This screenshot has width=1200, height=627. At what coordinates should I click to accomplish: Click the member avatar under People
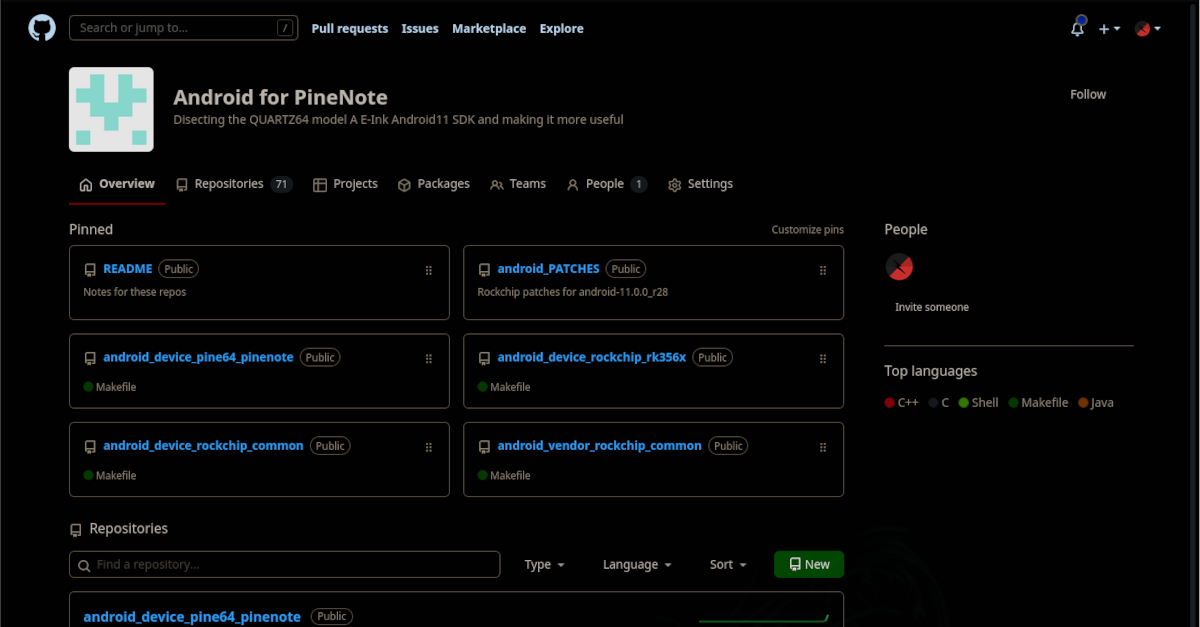899,266
